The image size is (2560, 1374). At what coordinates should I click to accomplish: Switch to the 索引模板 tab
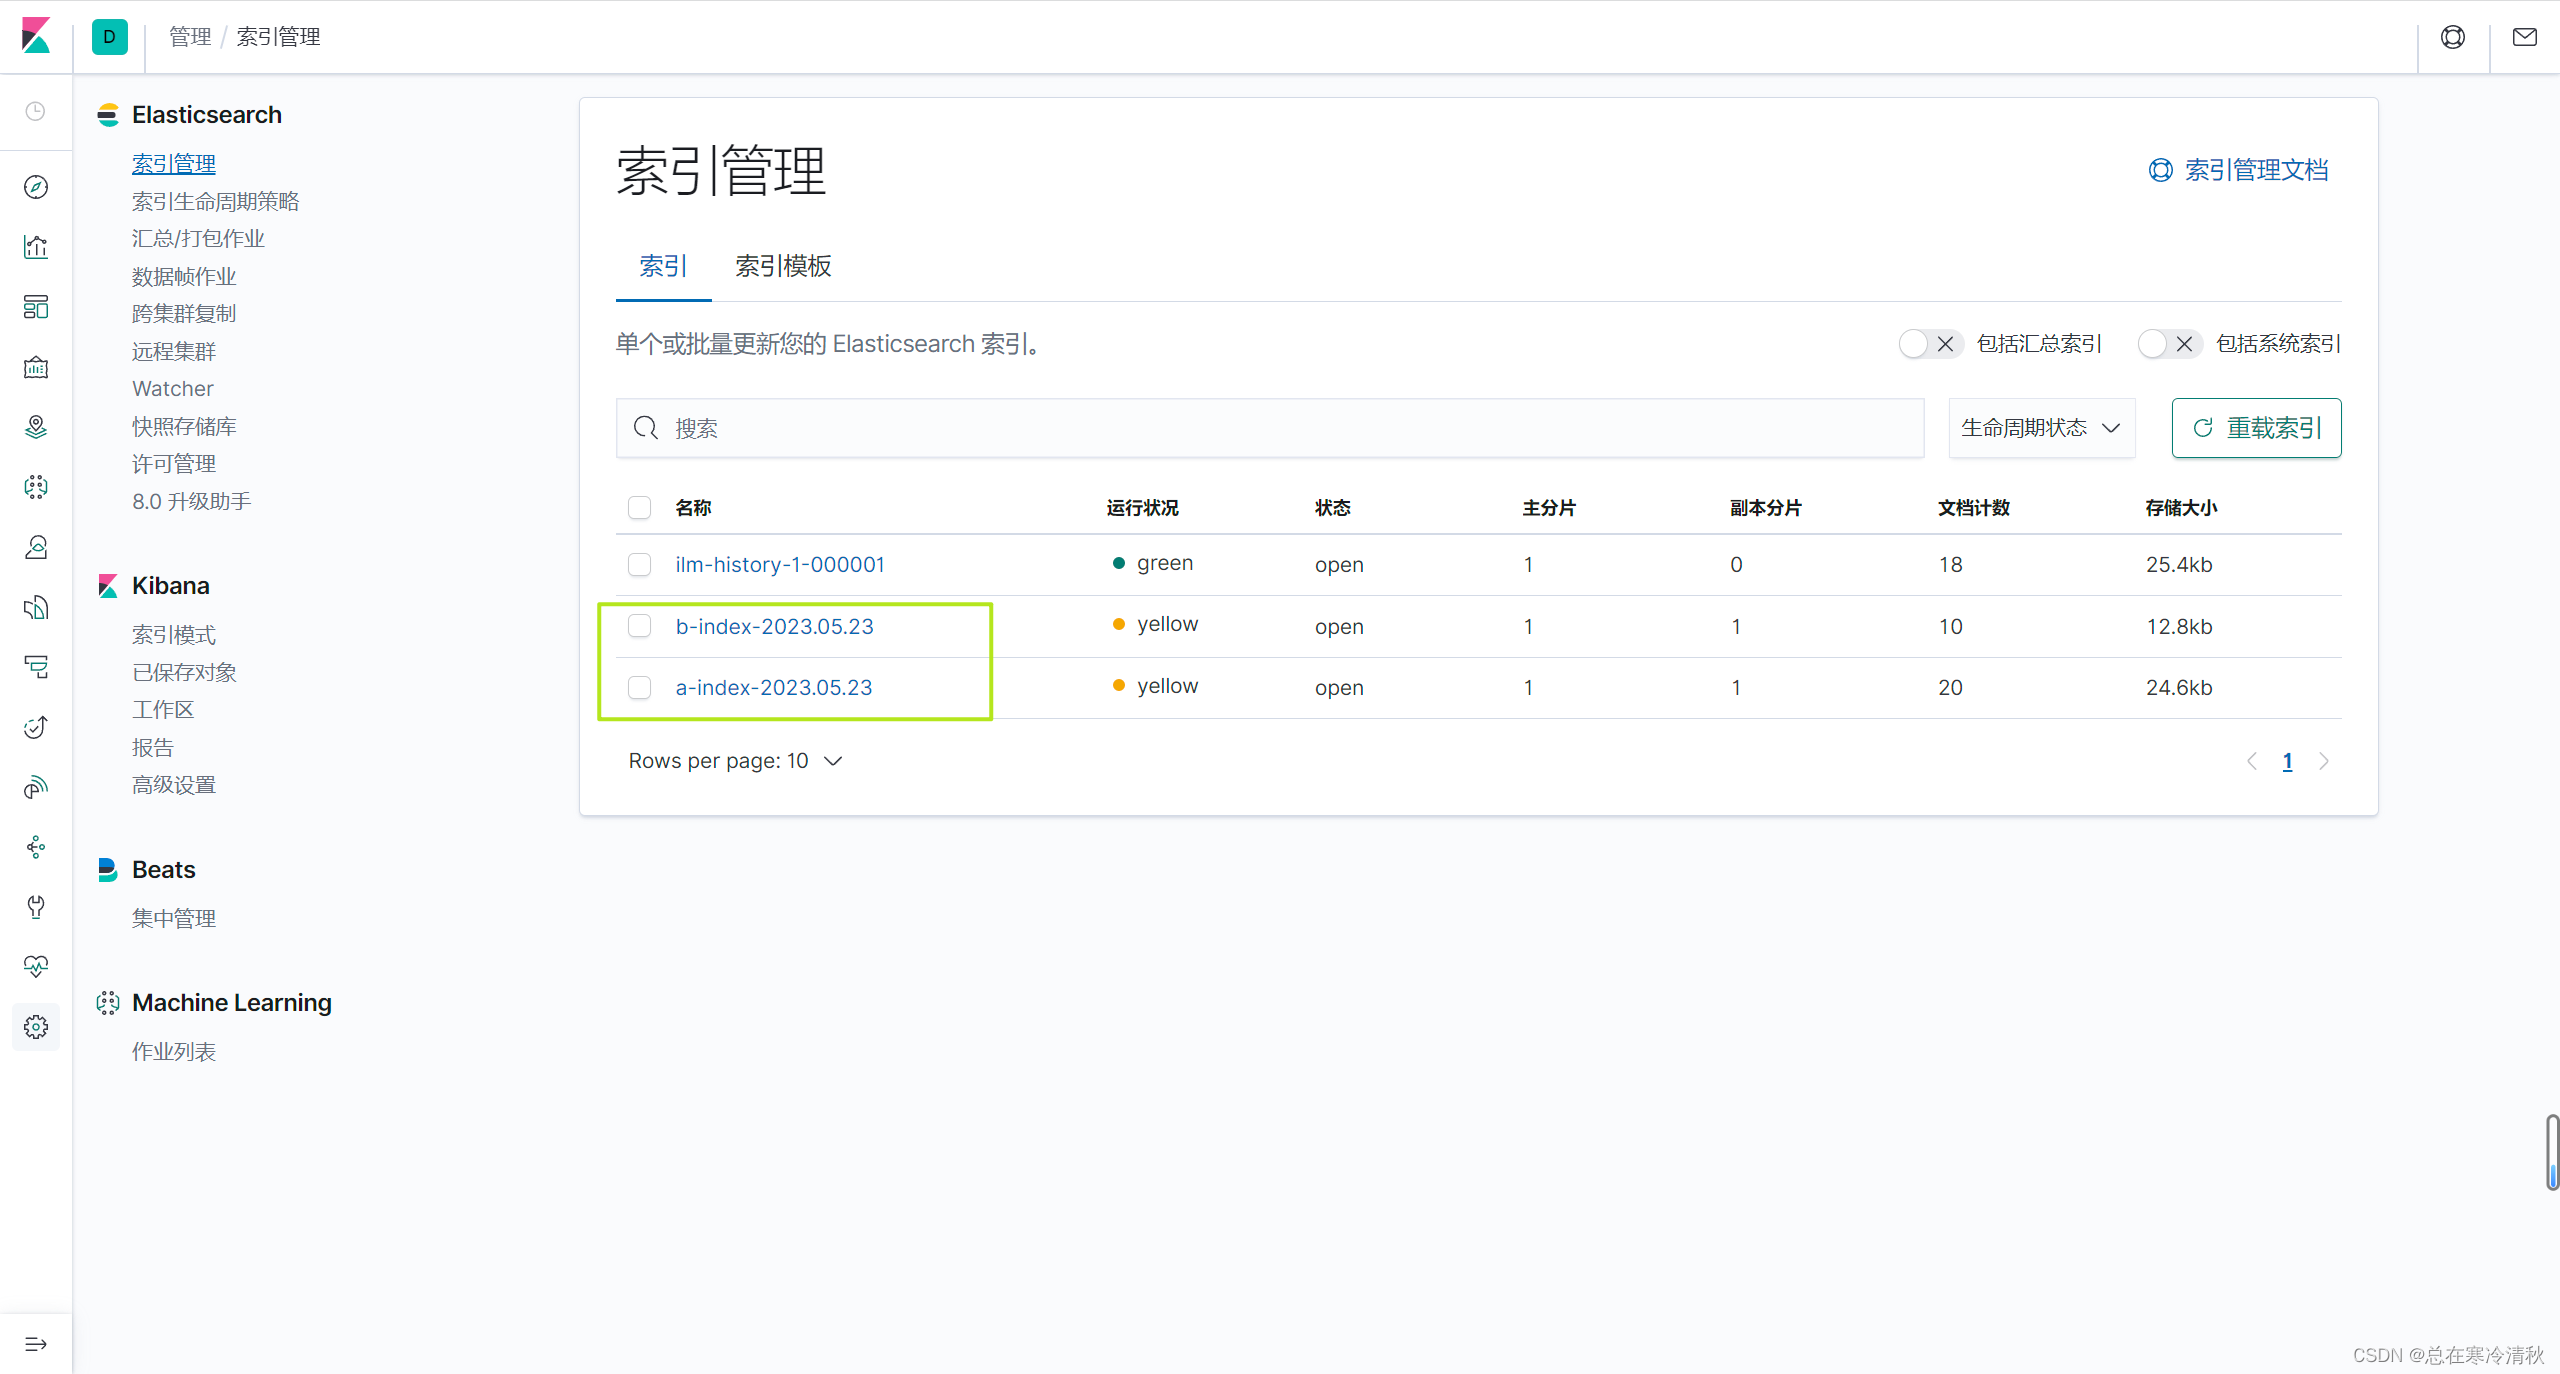pyautogui.click(x=783, y=266)
